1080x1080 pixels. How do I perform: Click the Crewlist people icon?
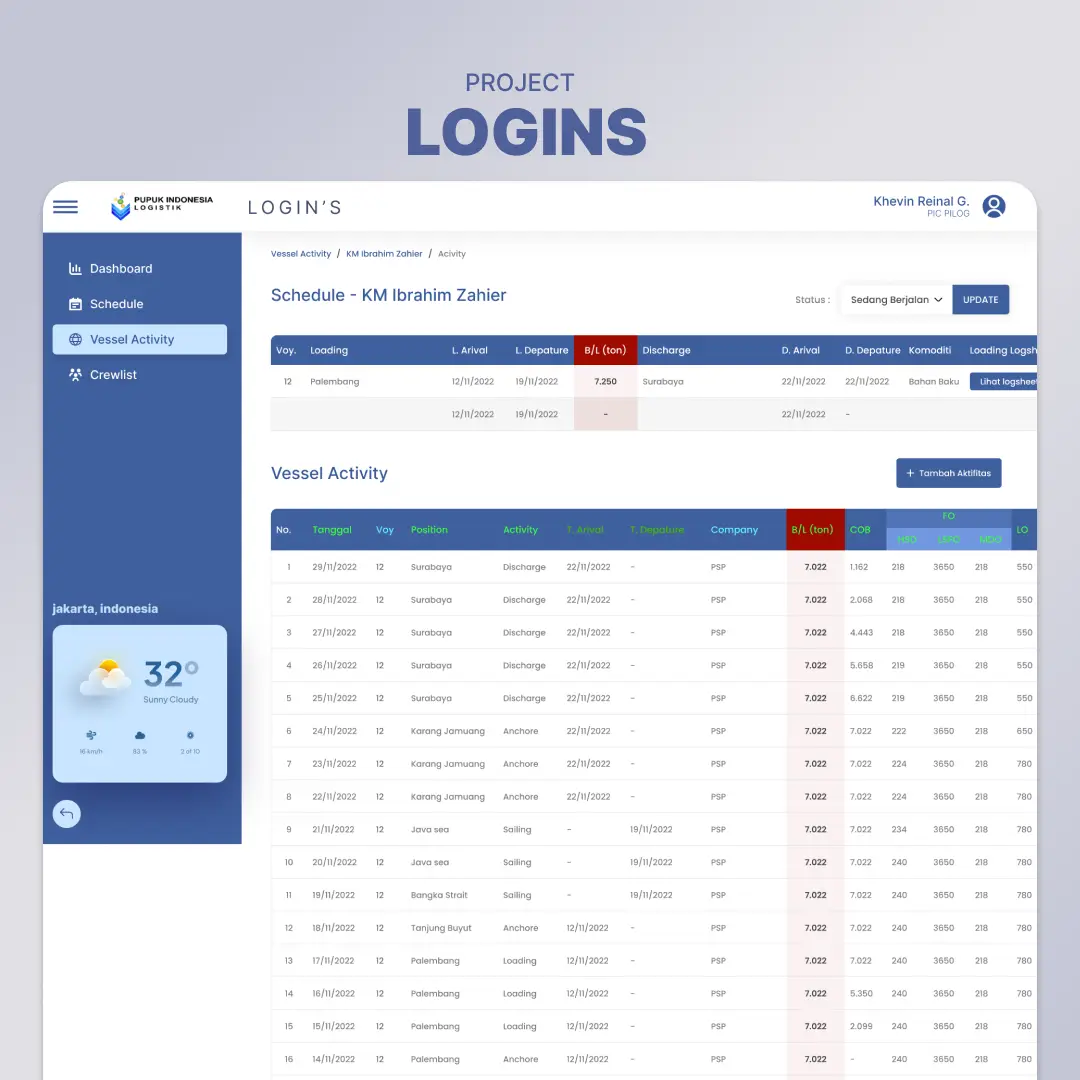[x=75, y=375]
